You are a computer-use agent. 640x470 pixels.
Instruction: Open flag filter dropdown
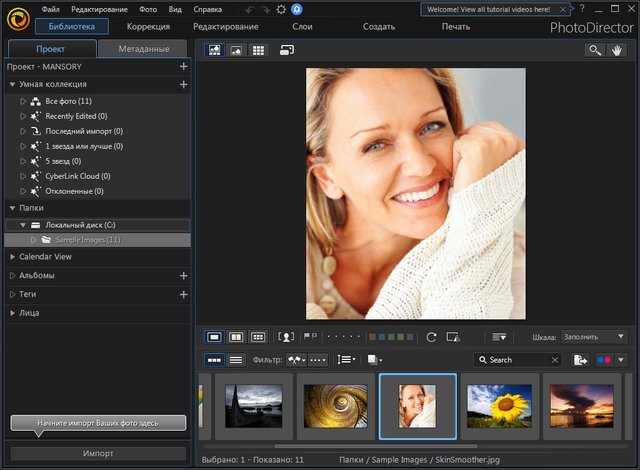(297, 360)
